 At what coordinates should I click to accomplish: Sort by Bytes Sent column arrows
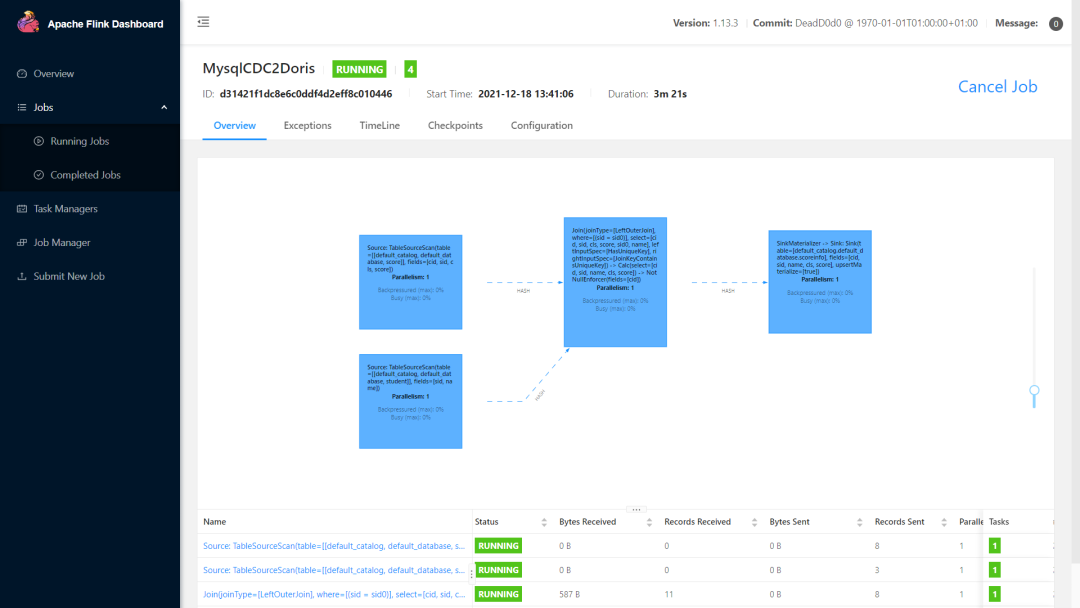pos(860,523)
